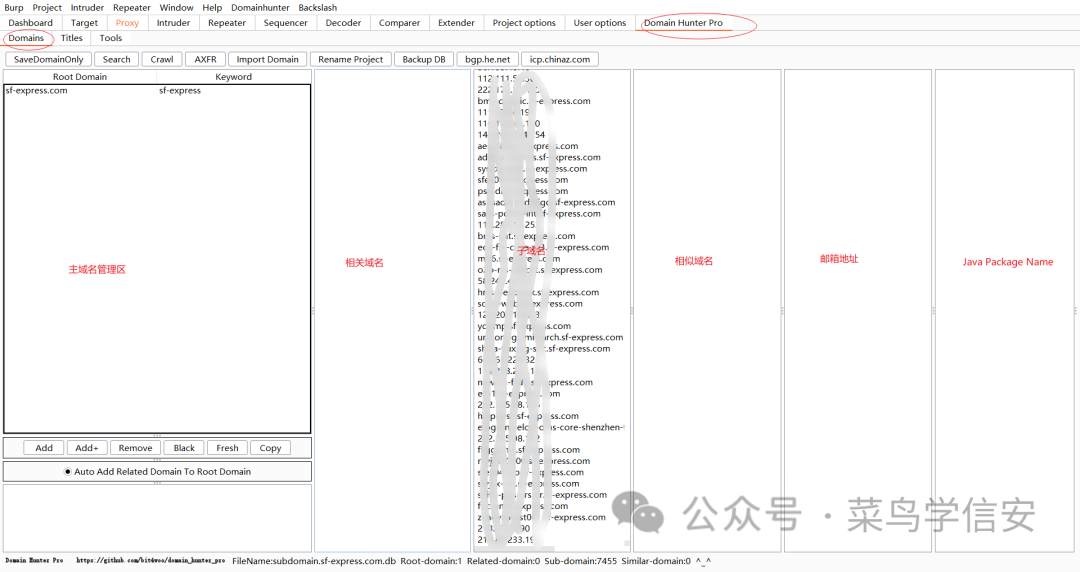Image resolution: width=1080 pixels, height=572 pixels.
Task: Select subdomain line containing arch.sf-express.com
Action: pyautogui.click(x=550, y=337)
